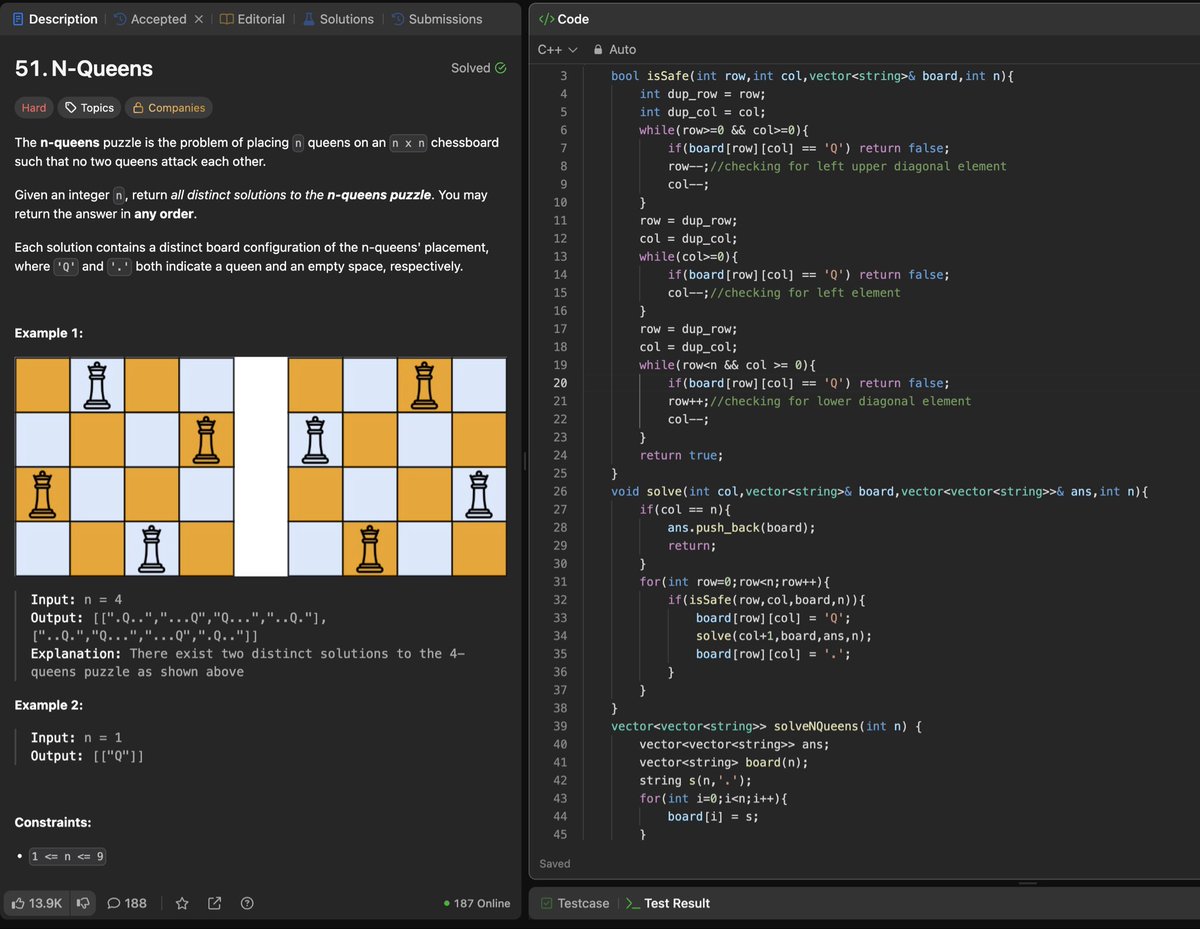Click the 'return true;' code line
The width and height of the screenshot is (1200, 929).
click(x=680, y=455)
